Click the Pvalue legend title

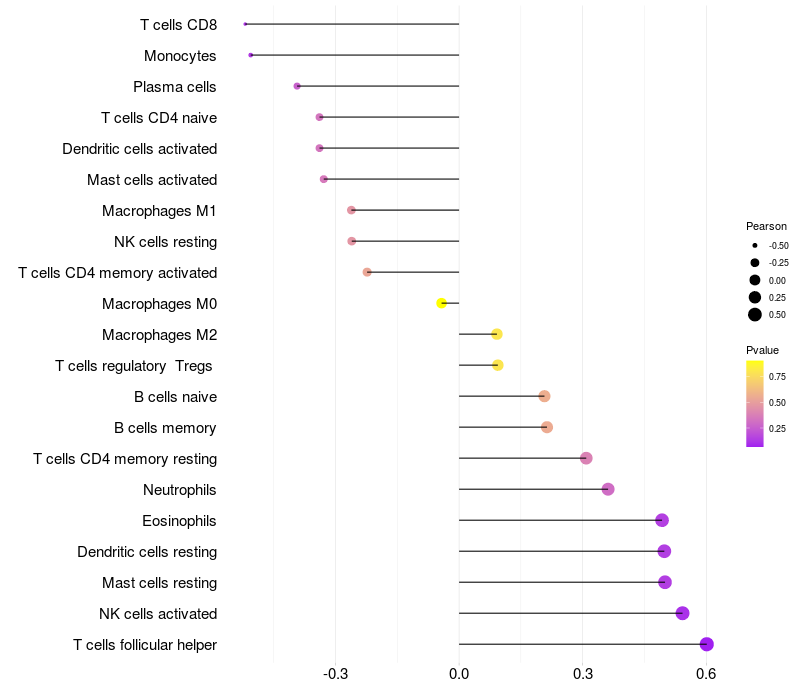pyautogui.click(x=762, y=351)
